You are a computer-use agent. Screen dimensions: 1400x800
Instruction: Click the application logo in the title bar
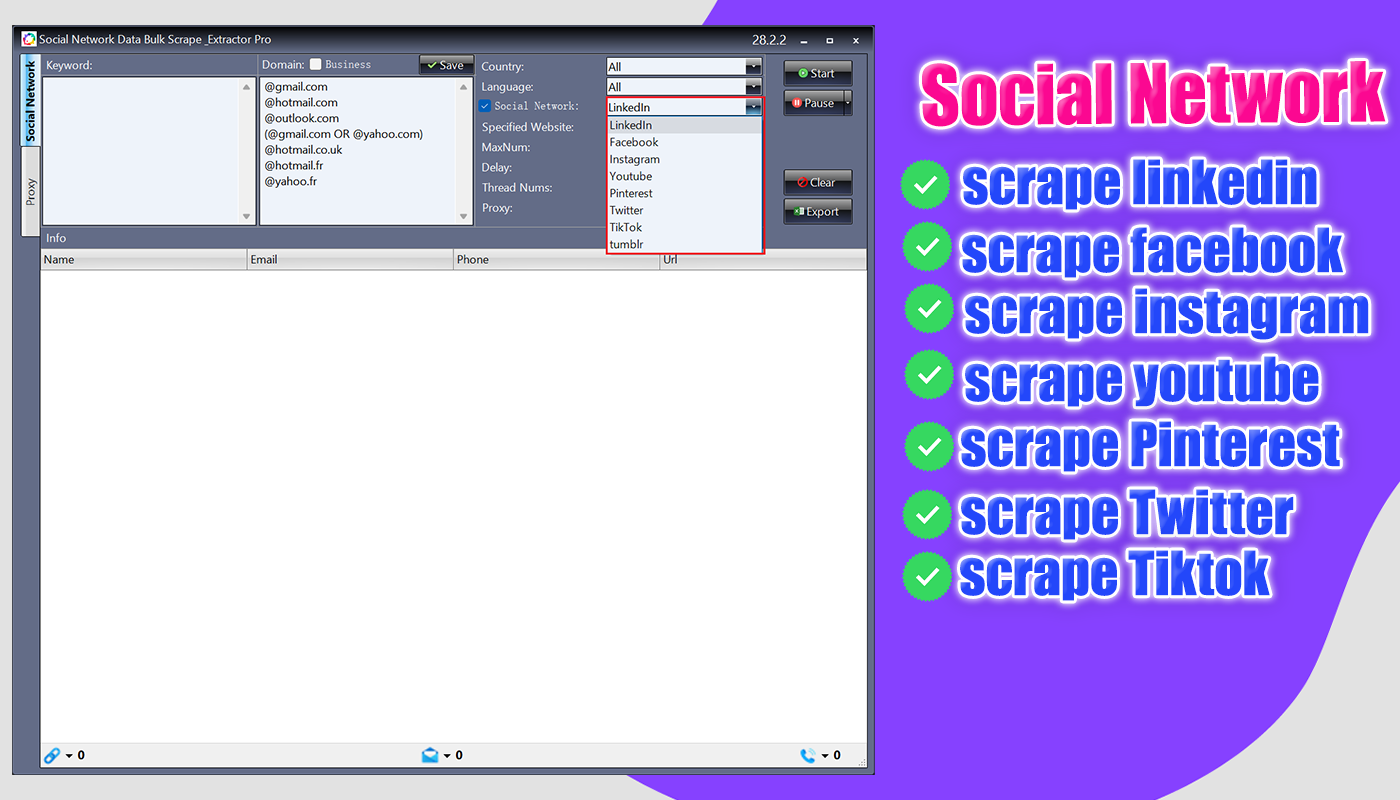[27, 39]
